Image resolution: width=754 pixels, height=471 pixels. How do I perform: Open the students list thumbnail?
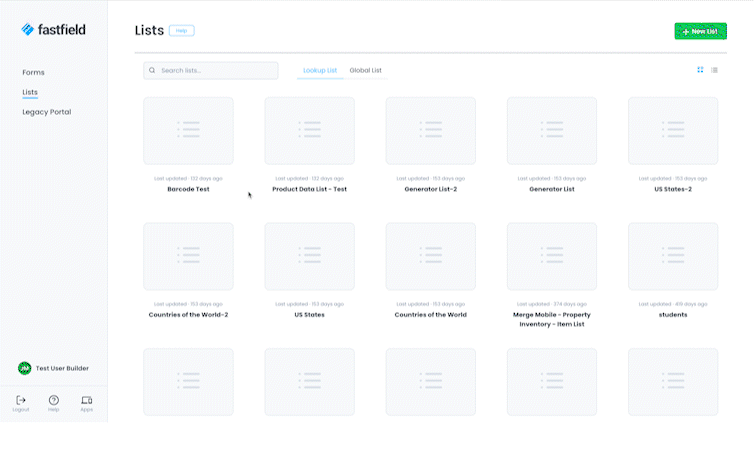click(672, 257)
